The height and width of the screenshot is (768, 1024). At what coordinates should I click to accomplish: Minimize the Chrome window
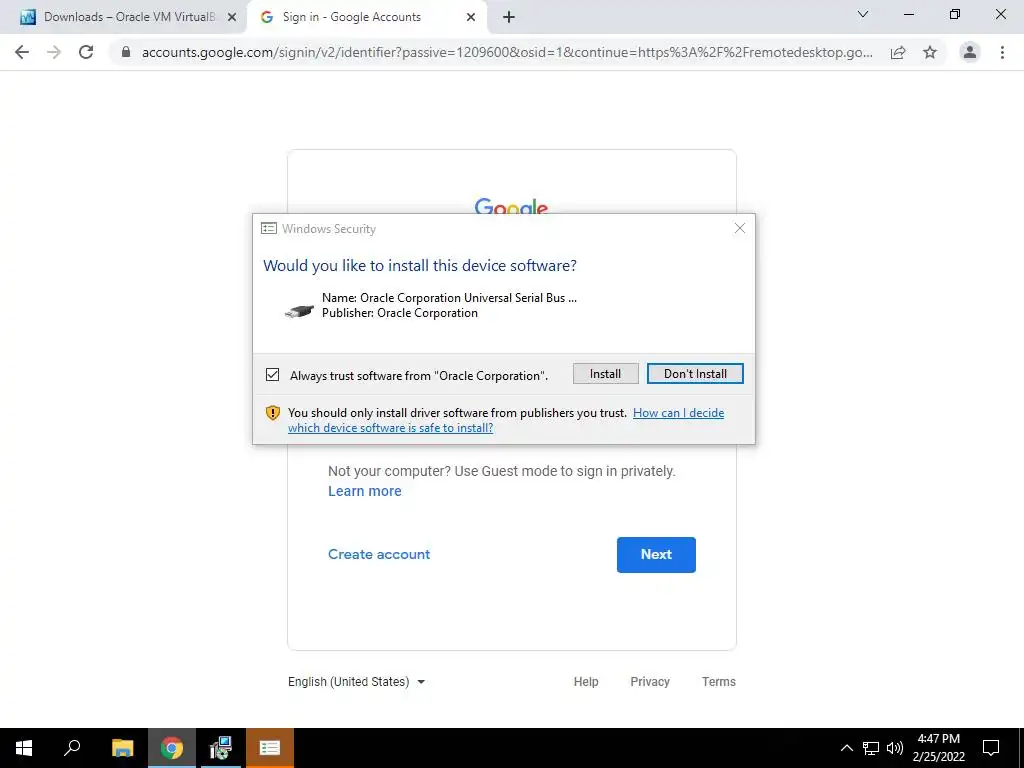click(x=908, y=14)
